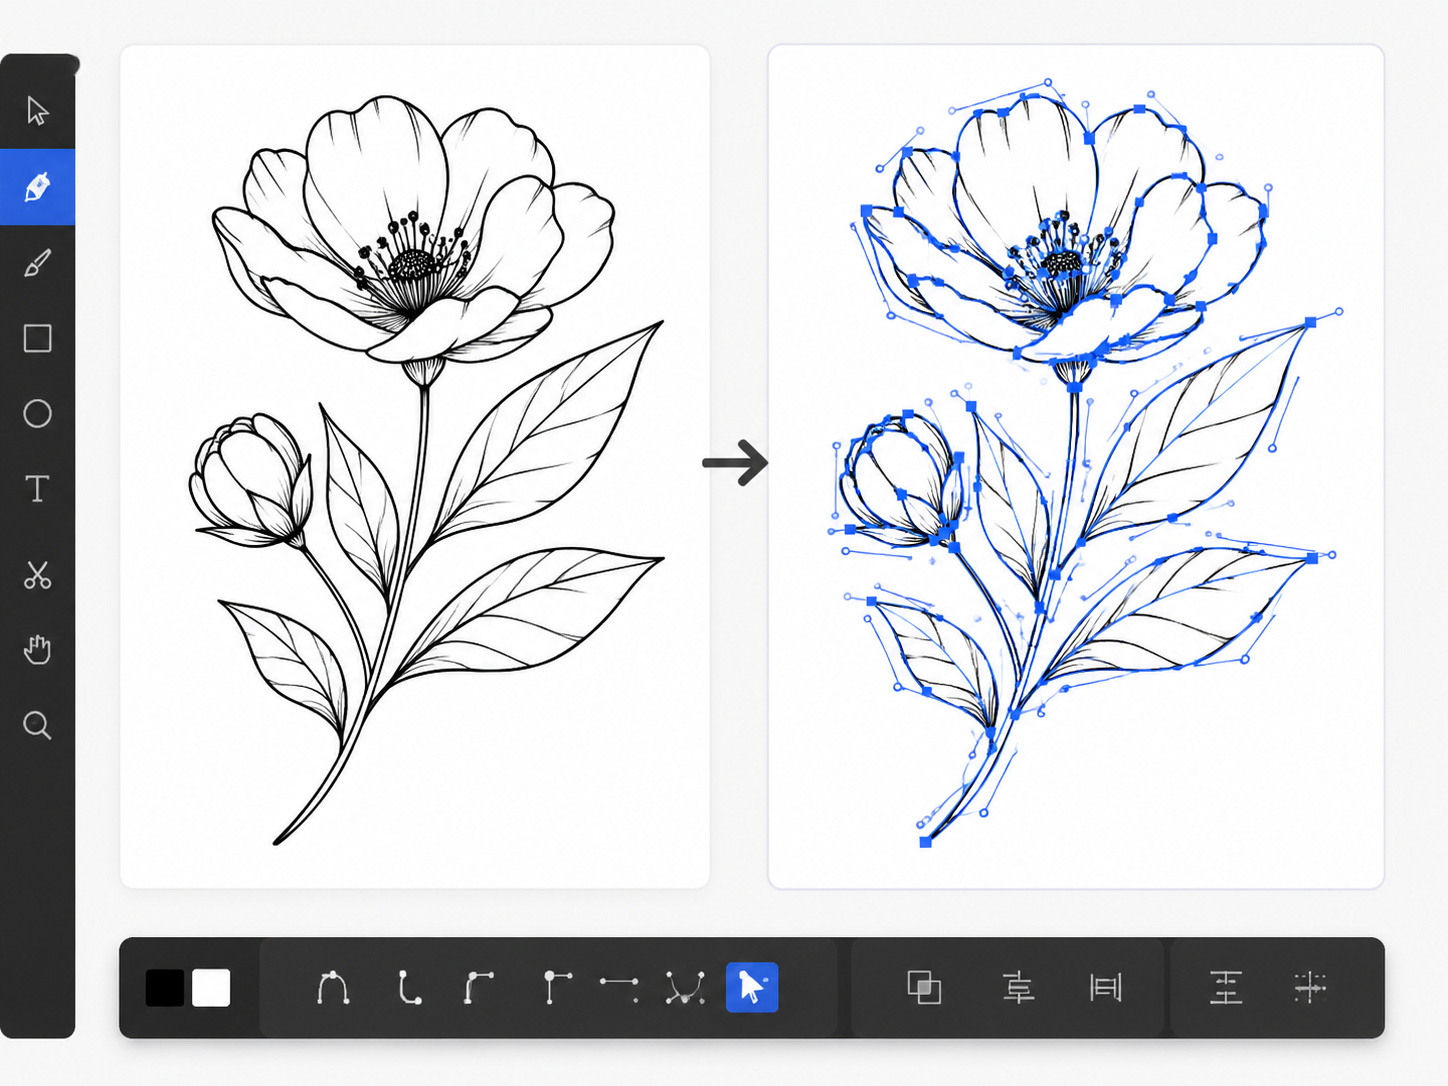Click the align objects icon
The image size is (1448, 1086).
click(x=1018, y=988)
